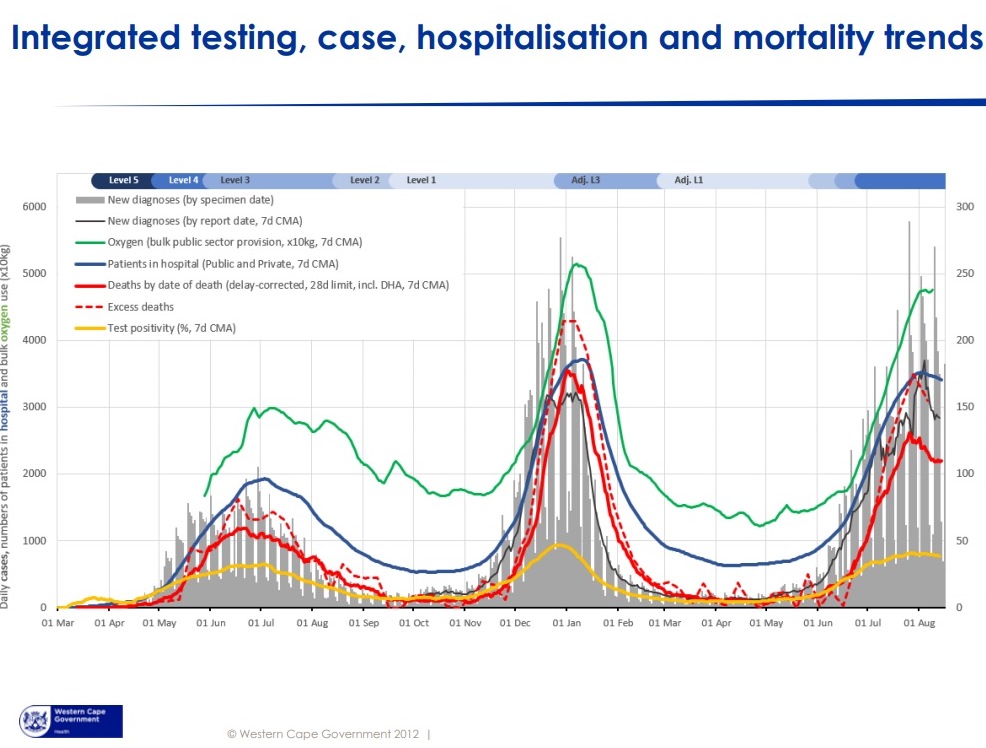Click the 01 Jan x-axis label
The width and height of the screenshot is (986, 748).
pyautogui.click(x=567, y=623)
